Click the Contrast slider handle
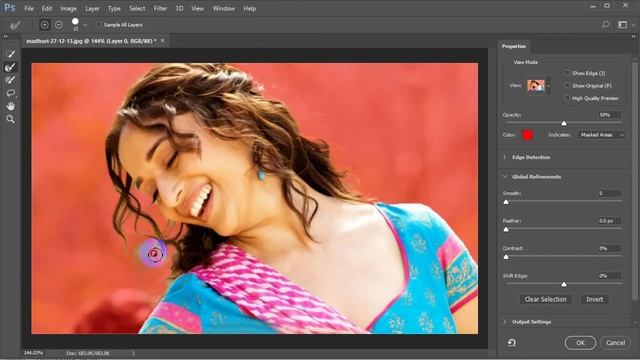 click(506, 257)
